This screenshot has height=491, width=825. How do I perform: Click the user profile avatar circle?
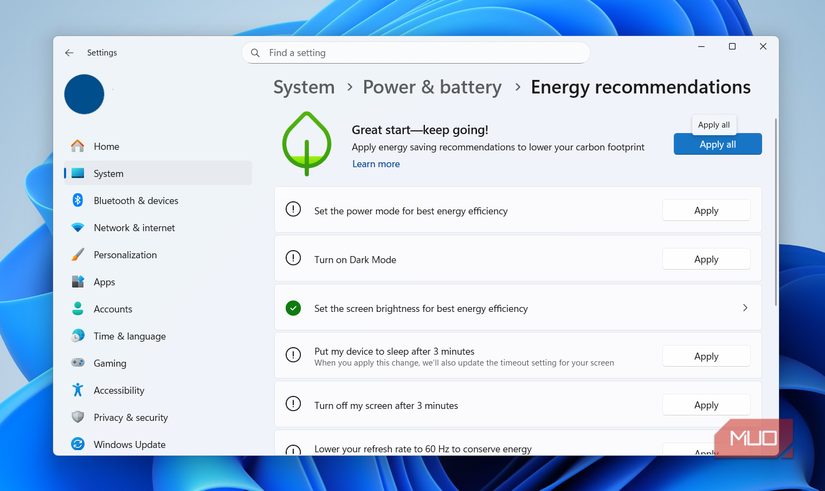pyautogui.click(x=84, y=94)
